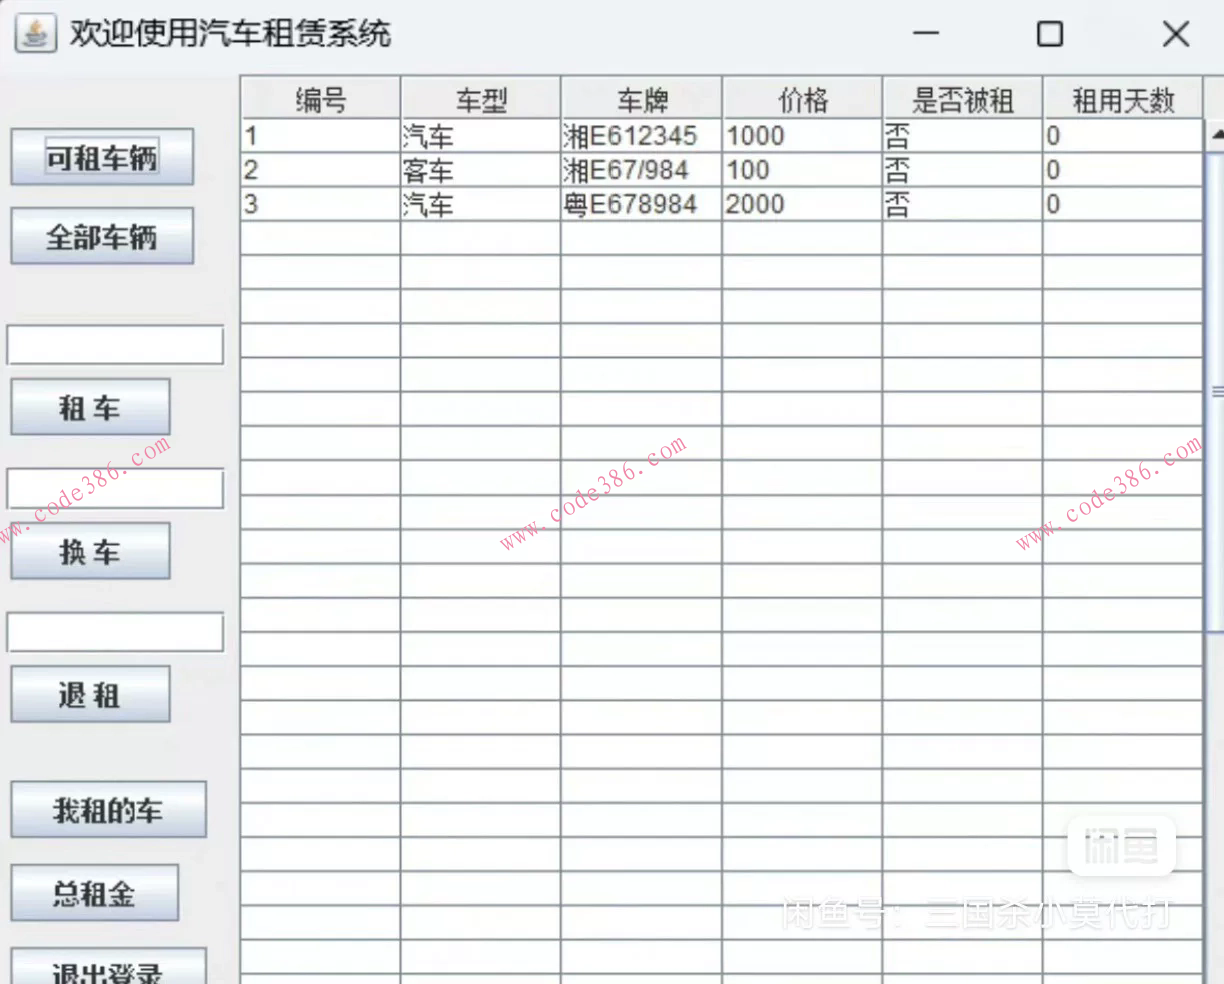This screenshot has width=1224, height=984.
Task: Select 否 rented status in row 3
Action: (x=963, y=204)
